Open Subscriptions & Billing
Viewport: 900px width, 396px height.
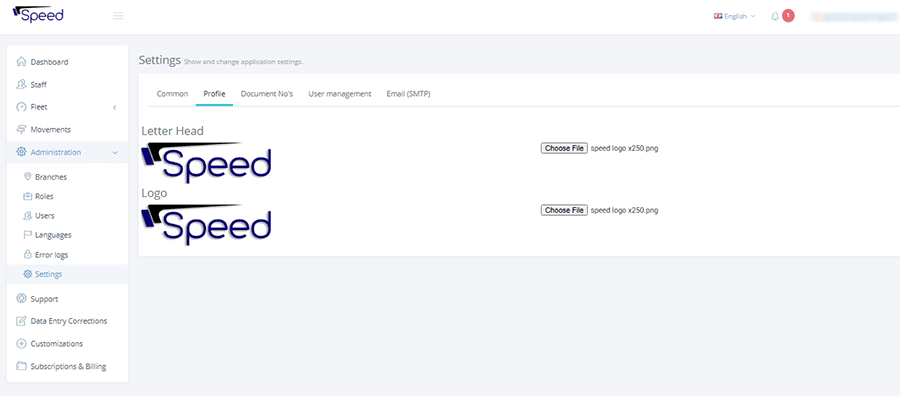coord(67,366)
